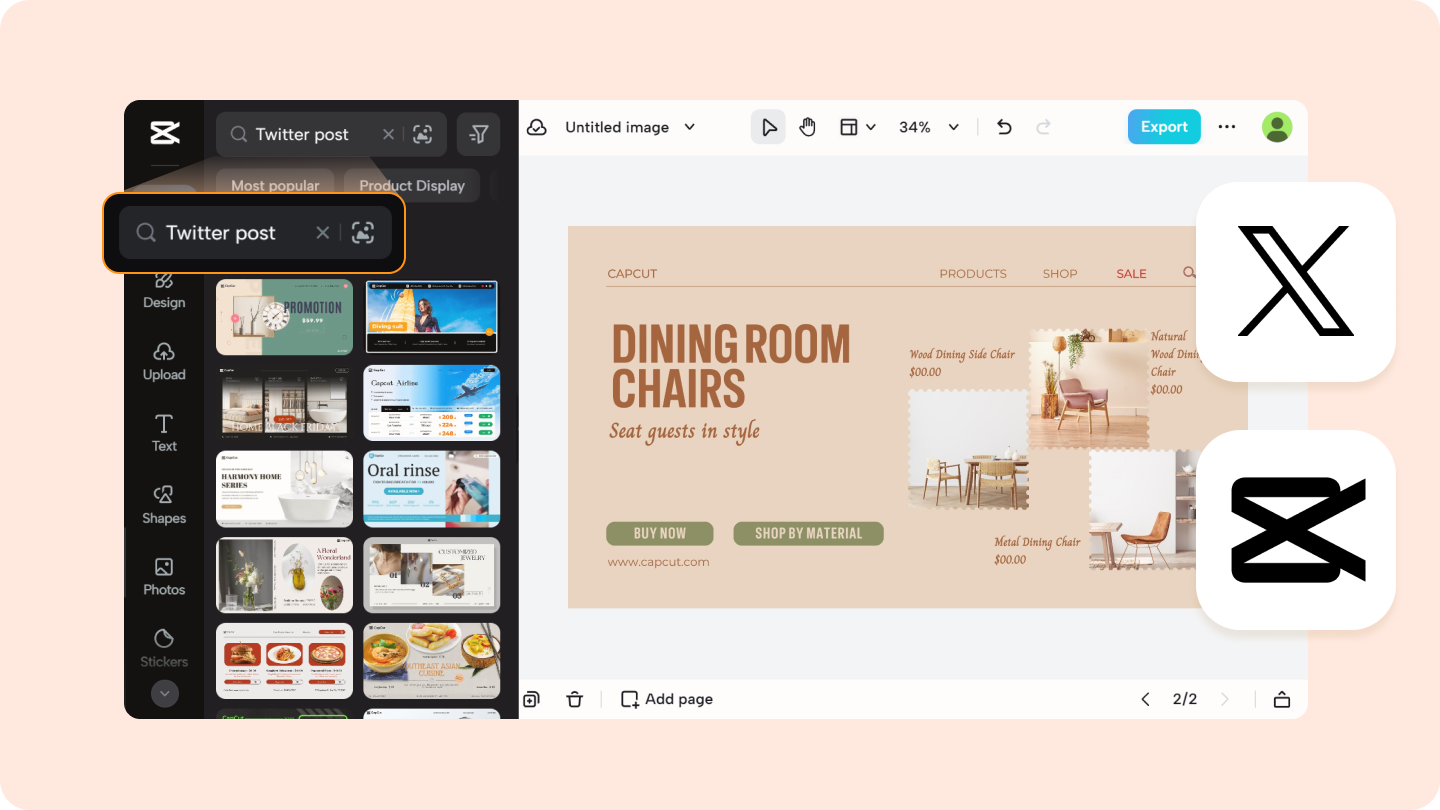Select the DINING ROOM CHAIRS headline
The image size is (1440, 810).
click(x=731, y=366)
